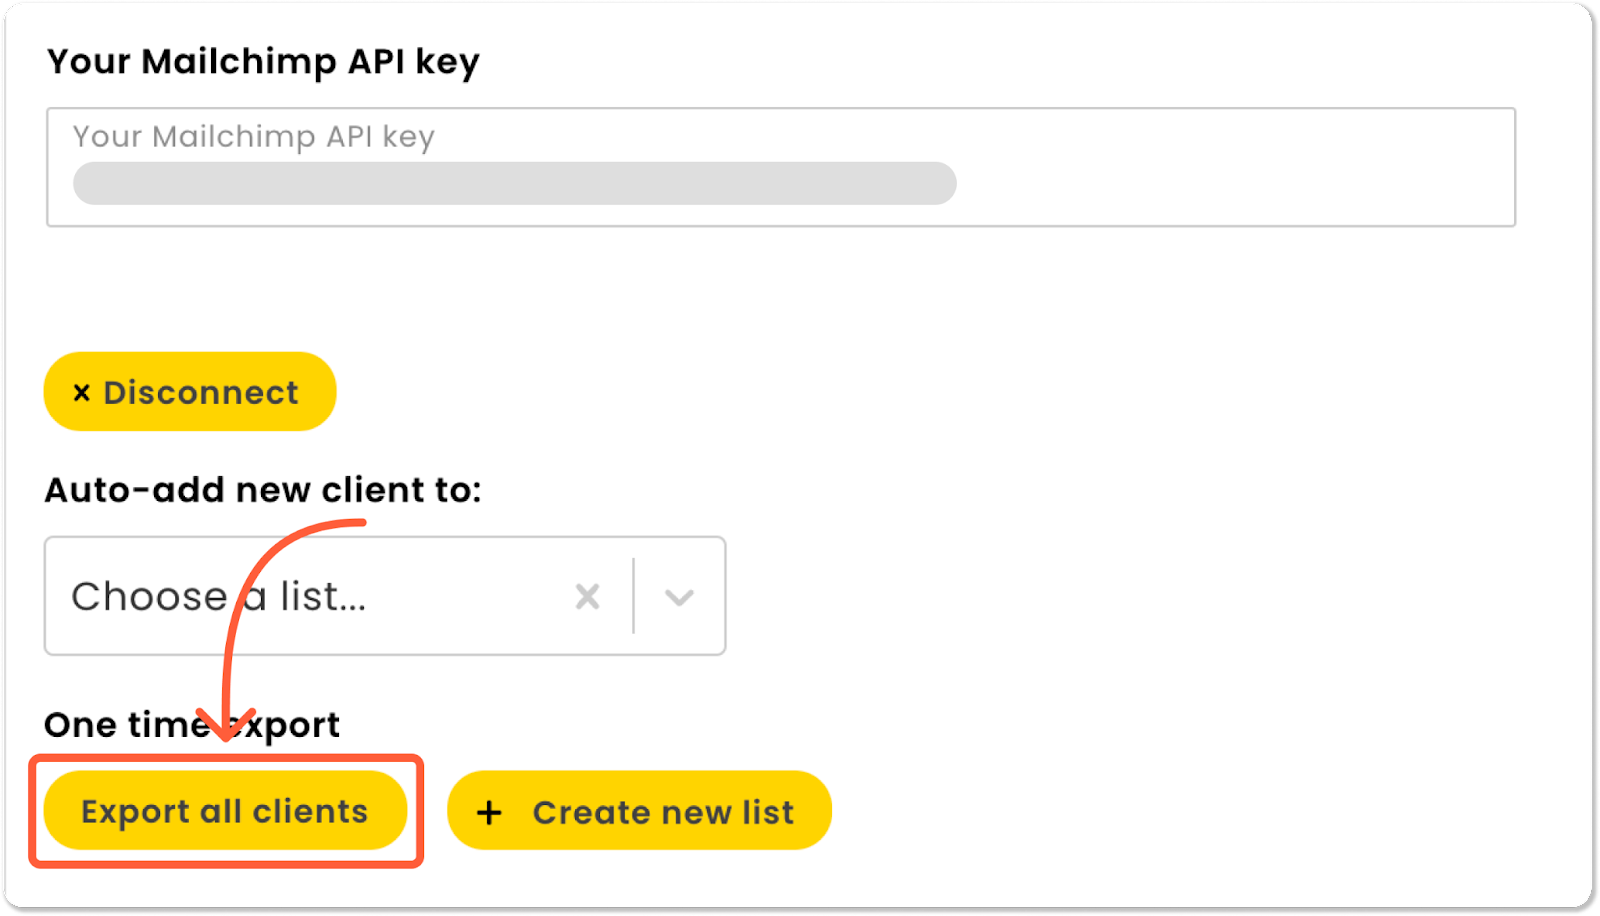Click the Auto-add new client to label

(262, 489)
